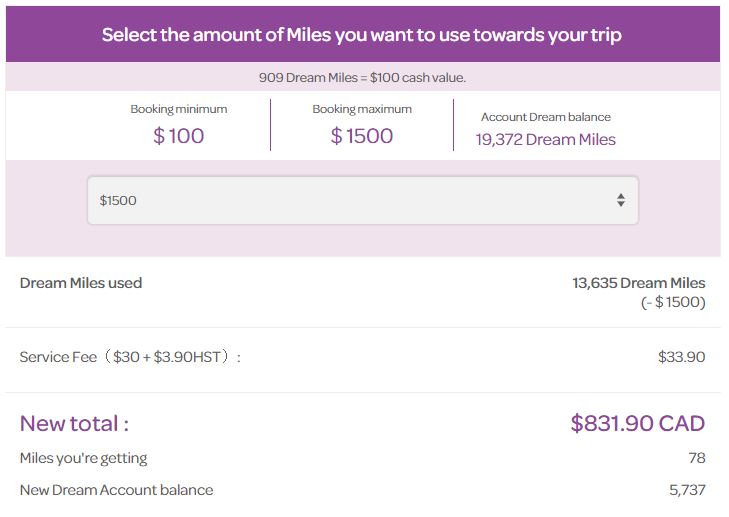Click the 13,635 Dream Miles amount
Image resolution: width=729 pixels, height=517 pixels.
point(638,283)
